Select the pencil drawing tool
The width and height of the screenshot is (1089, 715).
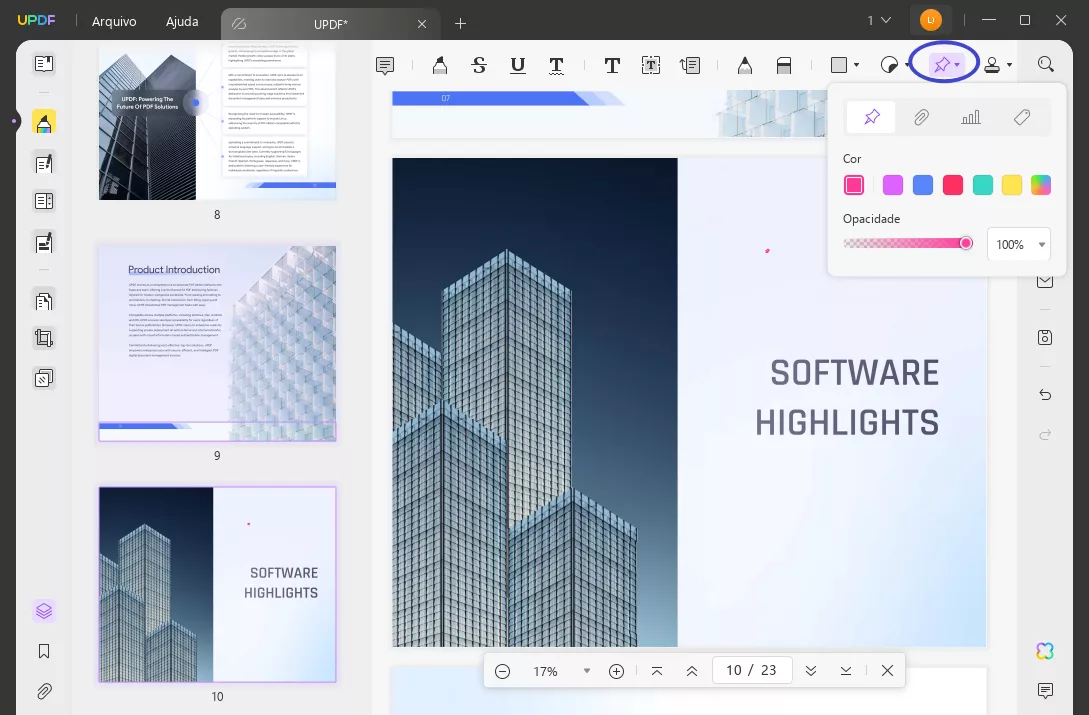coord(745,65)
